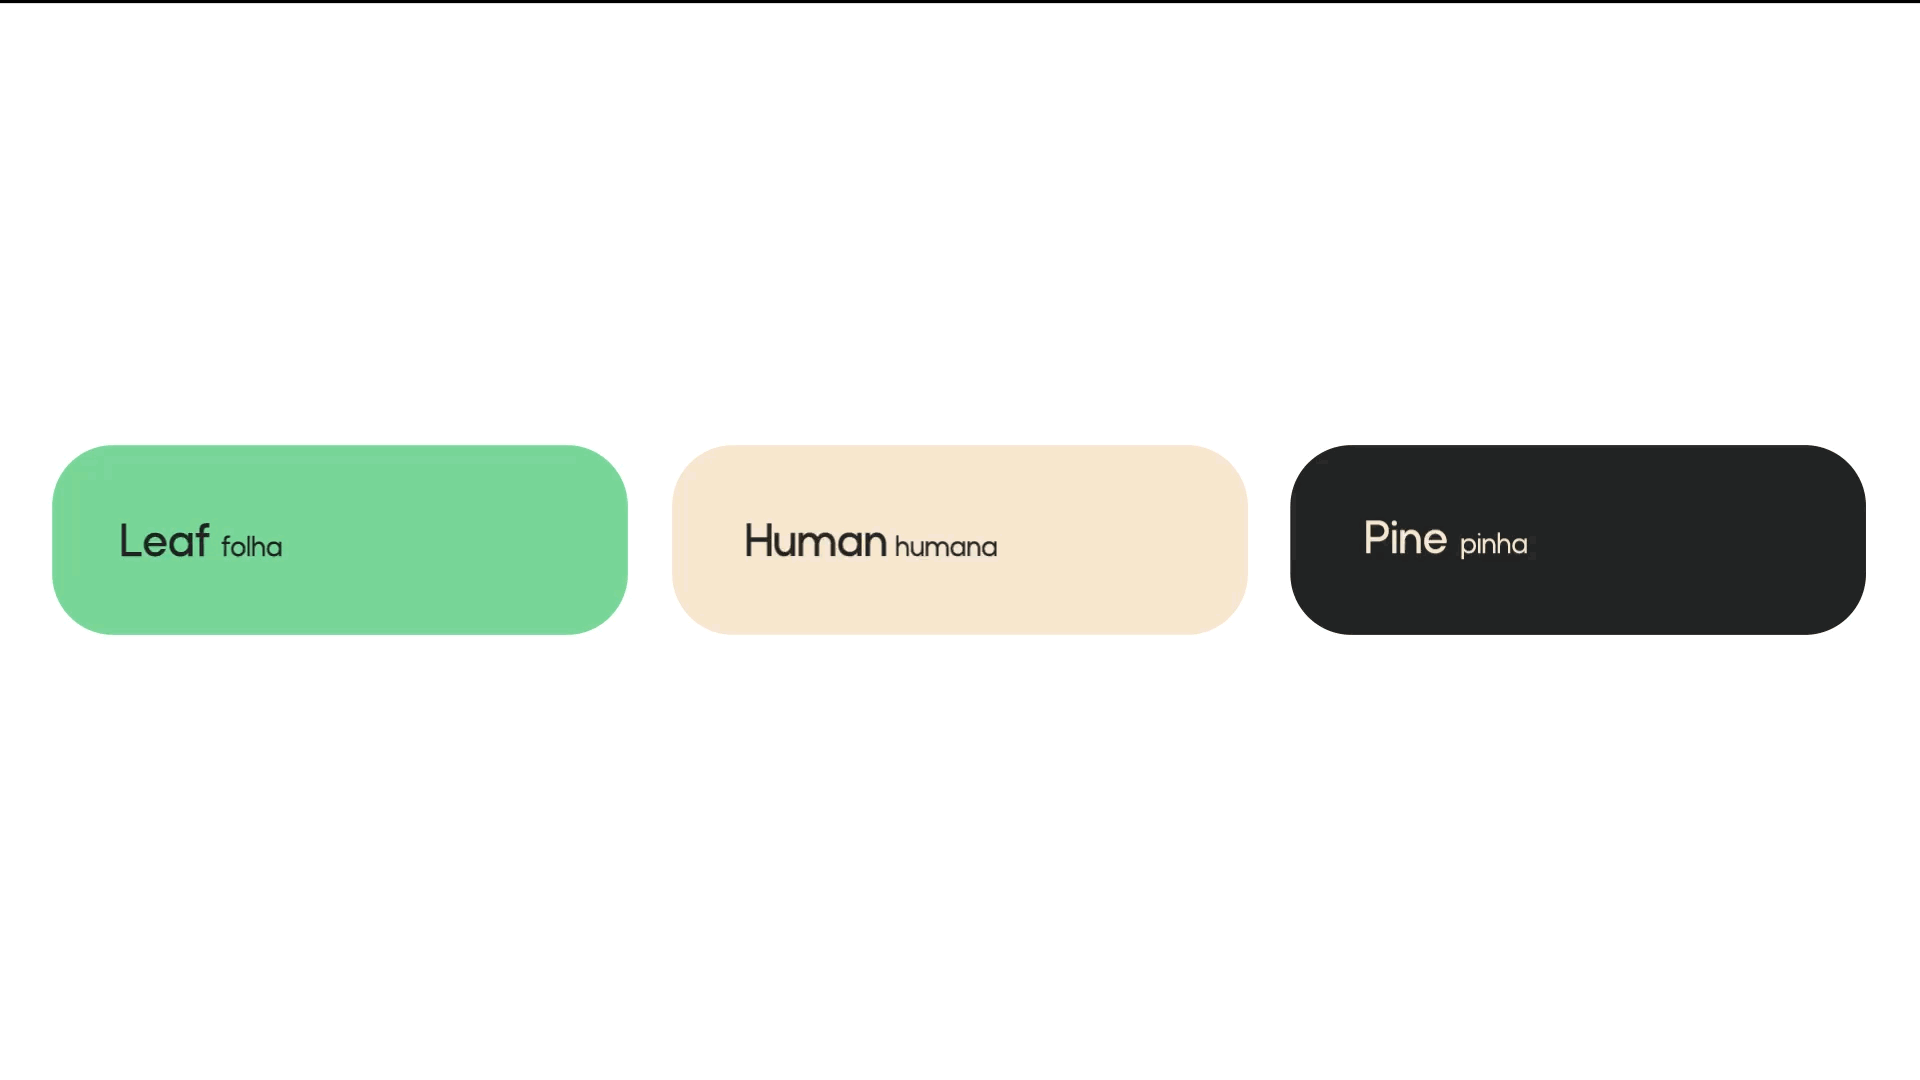
Task: Click empty green space right of "folha"
Action: tap(450, 541)
